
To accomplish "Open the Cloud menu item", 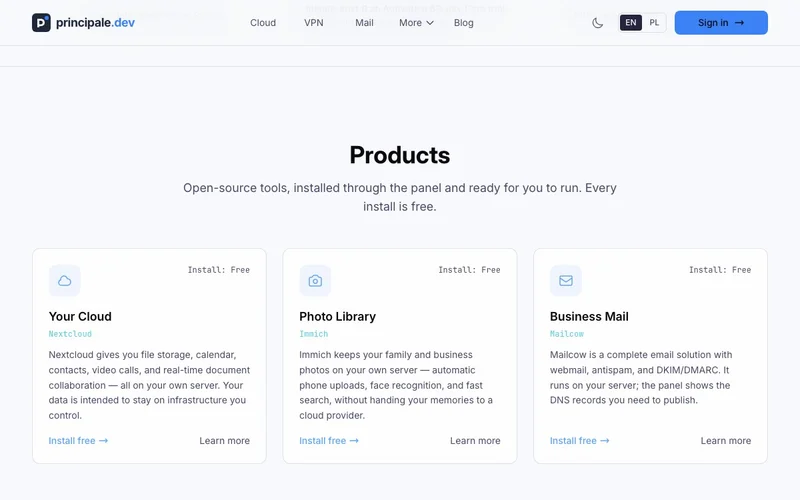I will 263,22.
